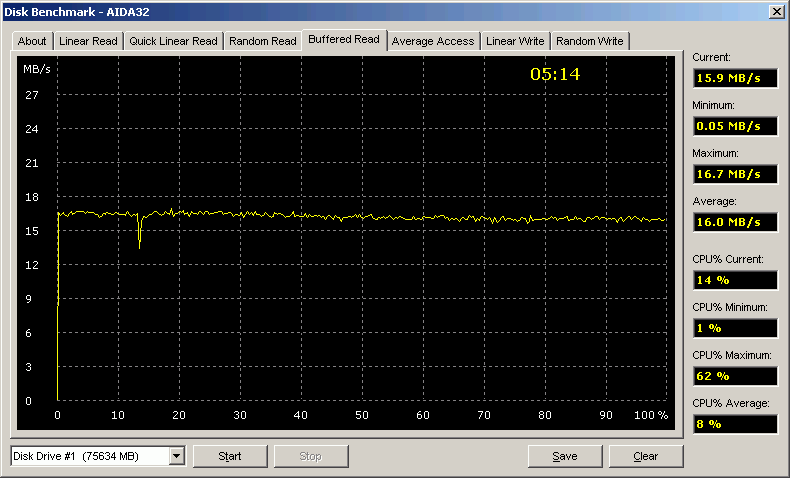
Task: Click the CPU% Maximum 62 % field
Action: click(734, 376)
